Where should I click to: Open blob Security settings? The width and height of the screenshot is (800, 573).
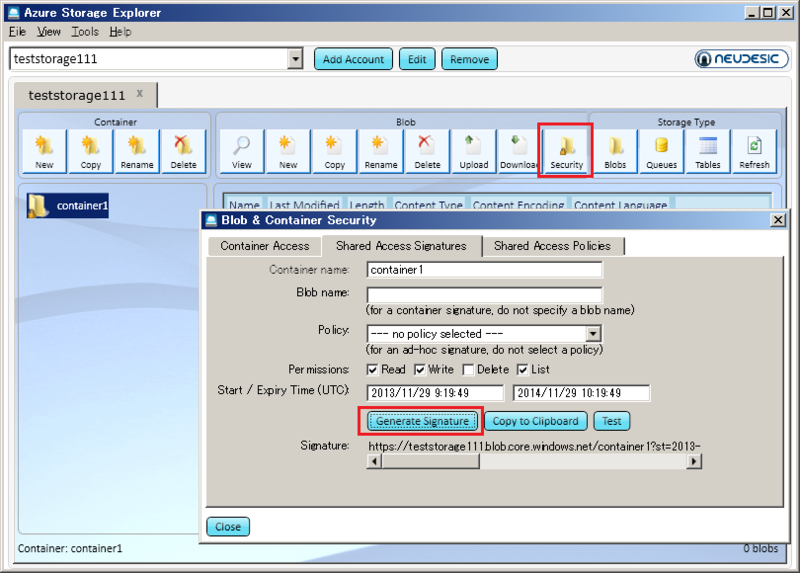tap(566, 152)
